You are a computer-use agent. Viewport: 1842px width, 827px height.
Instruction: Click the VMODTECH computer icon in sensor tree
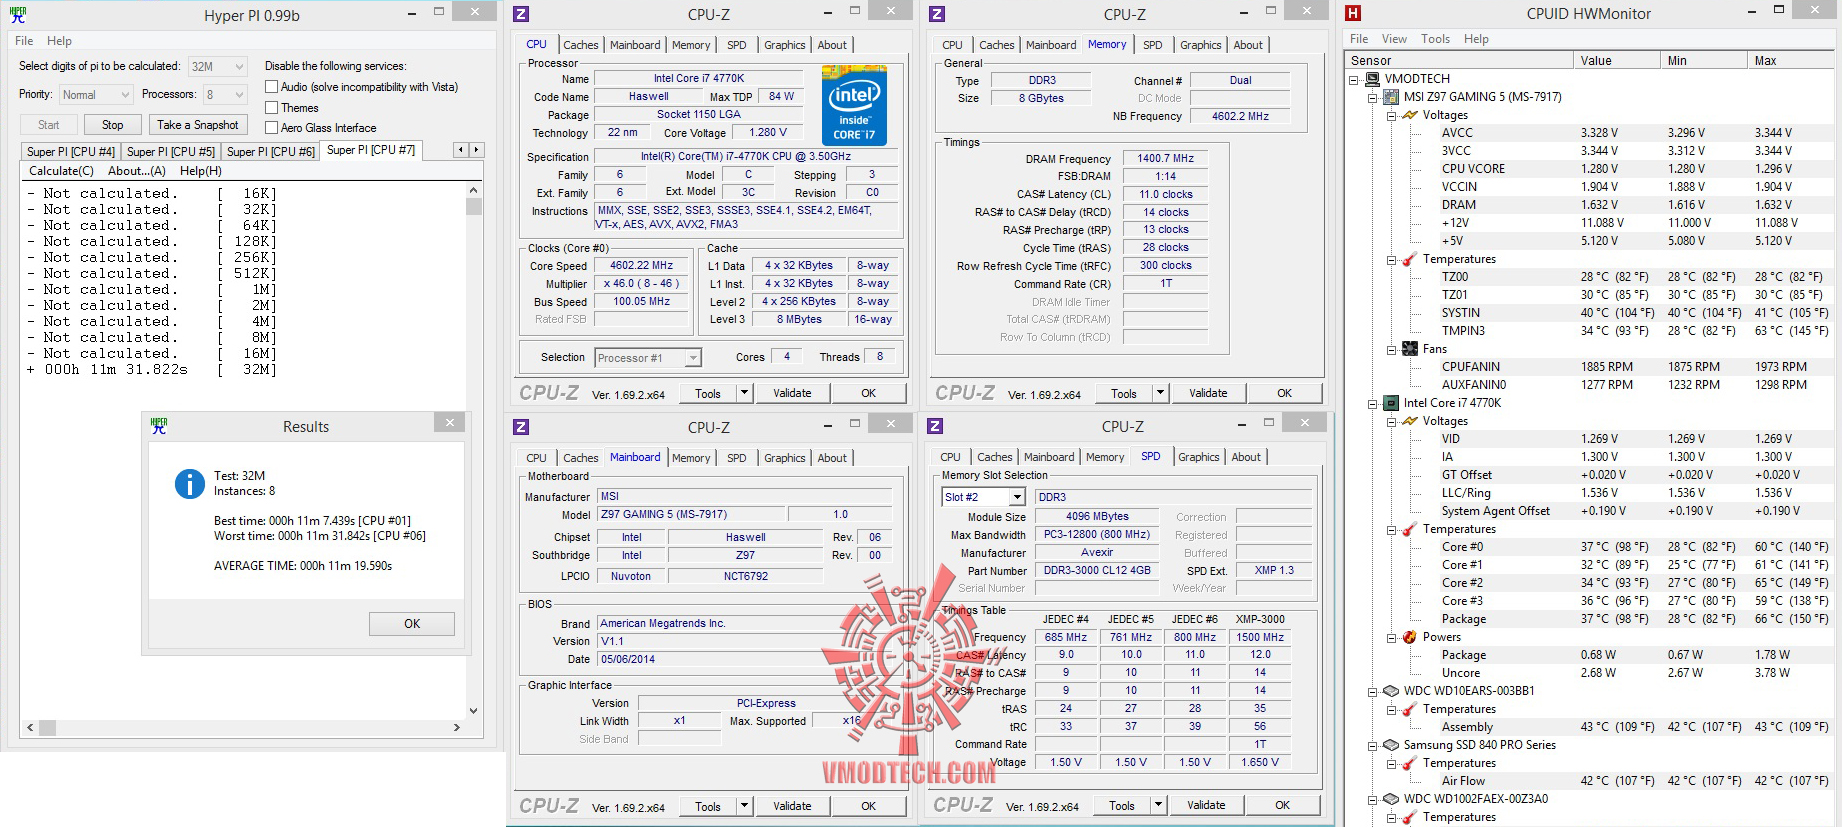pos(1373,79)
